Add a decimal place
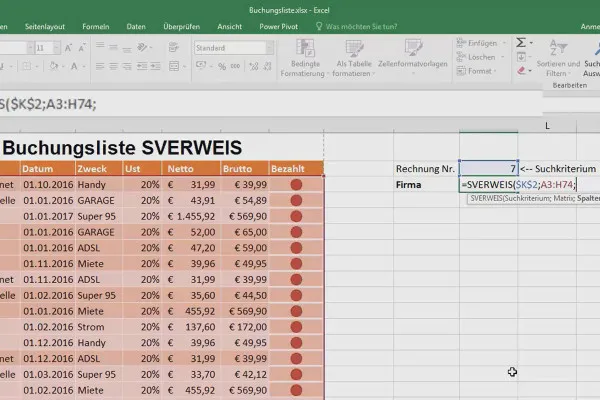This screenshot has width=600, height=400. [254, 66]
